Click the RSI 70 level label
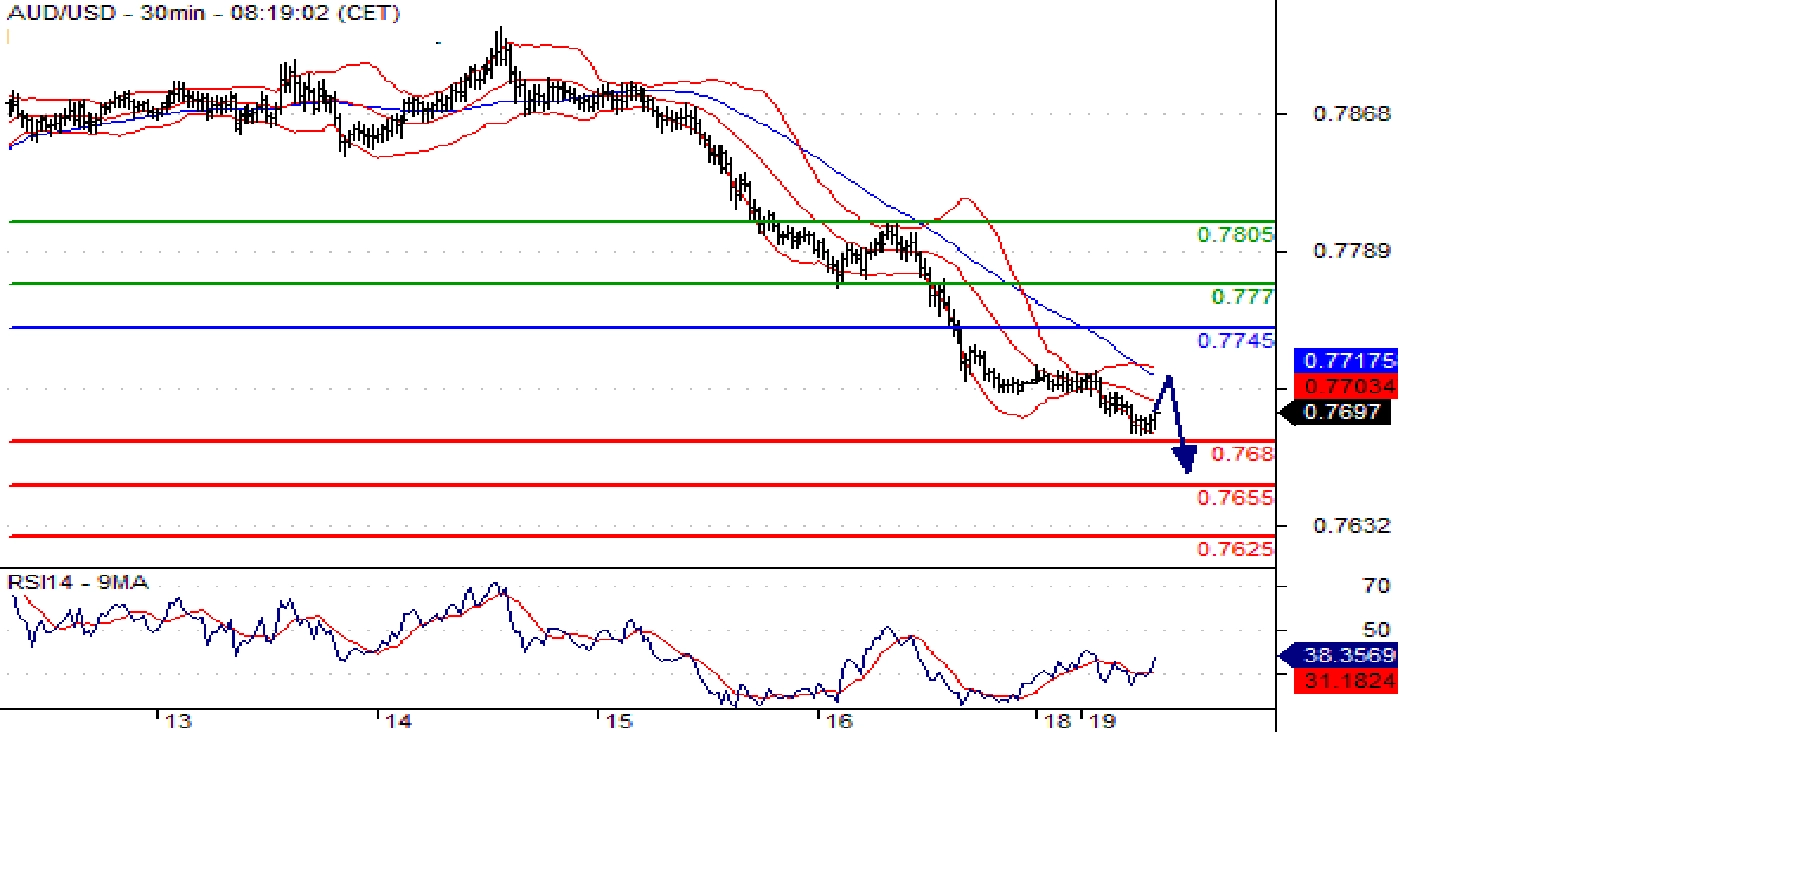1800x874 pixels. [1377, 586]
